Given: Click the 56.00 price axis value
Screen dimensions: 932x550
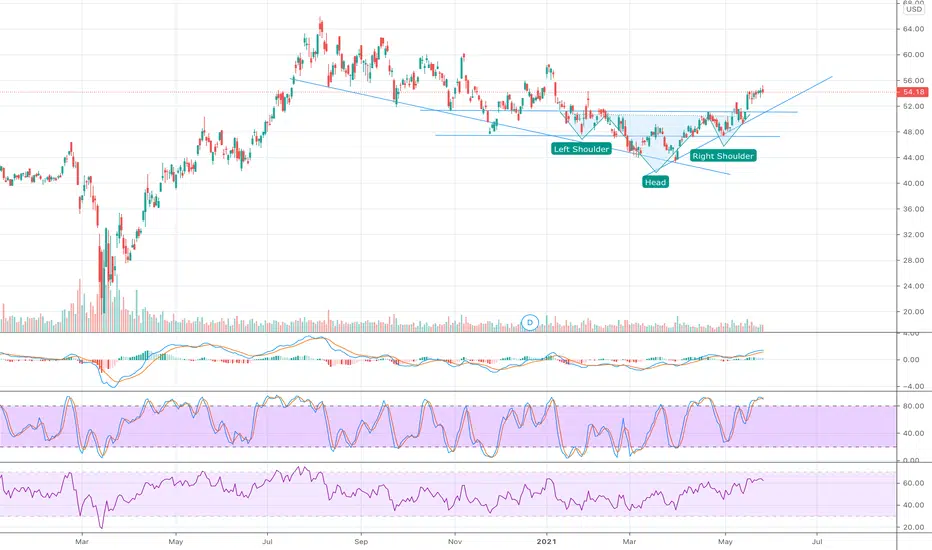Looking at the screenshot, I should point(913,80).
